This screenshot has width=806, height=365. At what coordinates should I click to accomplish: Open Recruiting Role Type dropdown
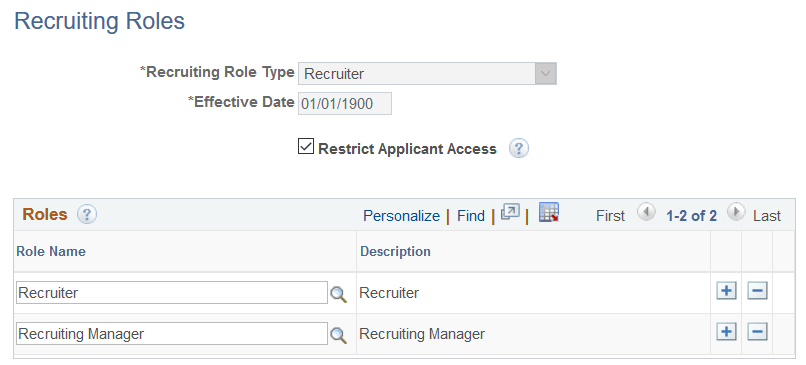pos(427,74)
